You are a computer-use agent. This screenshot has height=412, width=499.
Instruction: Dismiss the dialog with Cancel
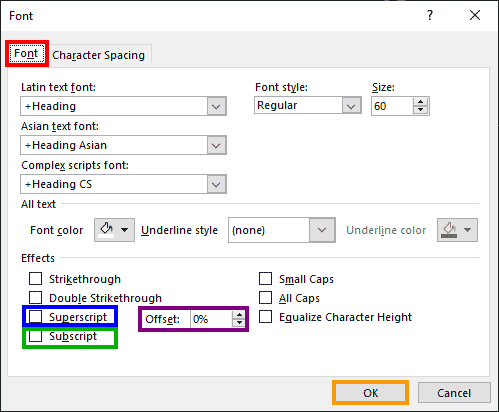click(x=454, y=393)
